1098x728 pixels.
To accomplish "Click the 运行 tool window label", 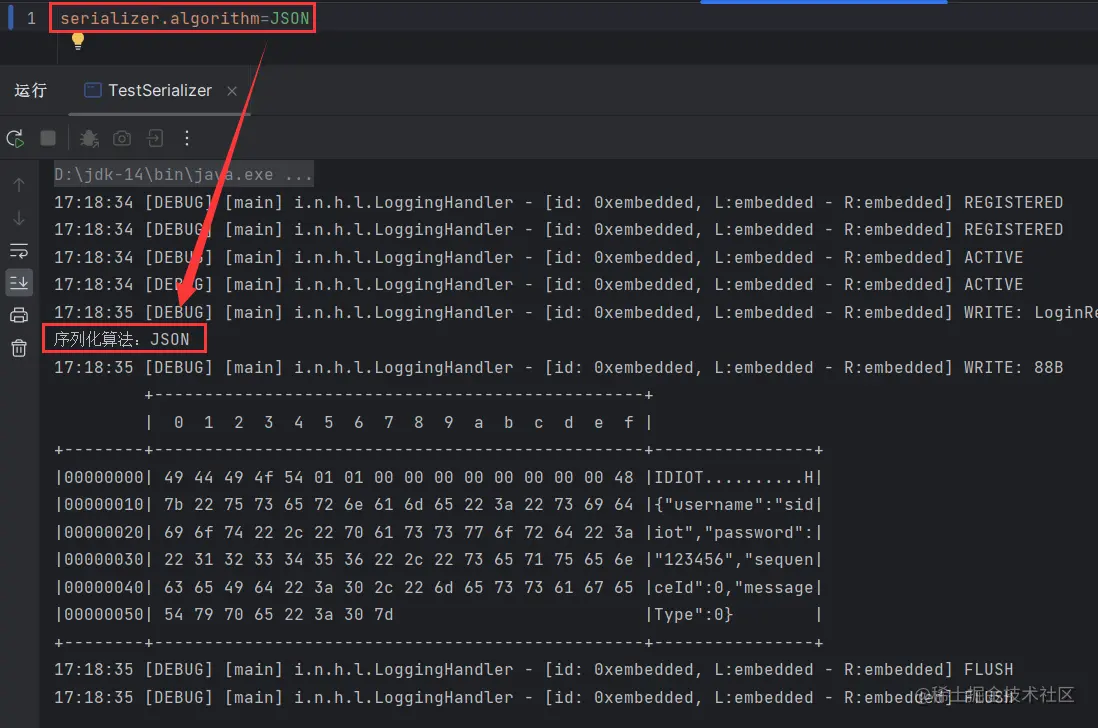I will 31,90.
